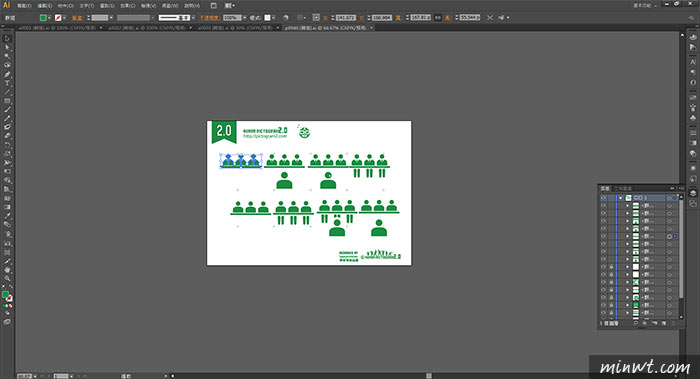The width and height of the screenshot is (700, 379).
Task: Select the Hand tool
Action: pos(7,270)
